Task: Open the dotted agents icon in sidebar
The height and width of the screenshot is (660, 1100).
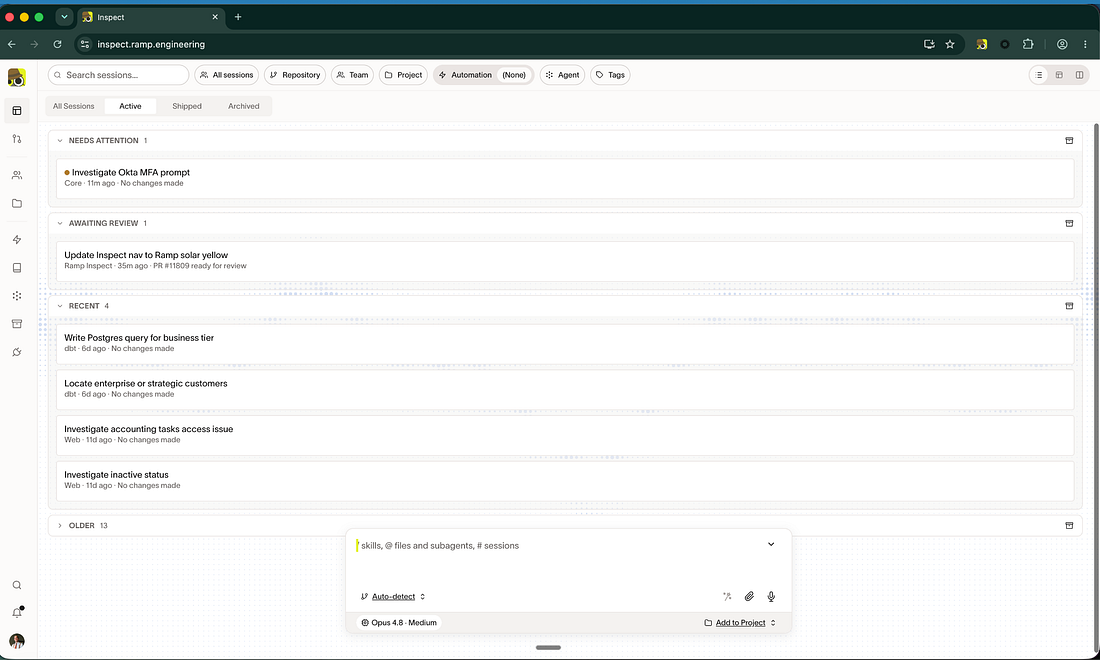Action: click(x=17, y=296)
